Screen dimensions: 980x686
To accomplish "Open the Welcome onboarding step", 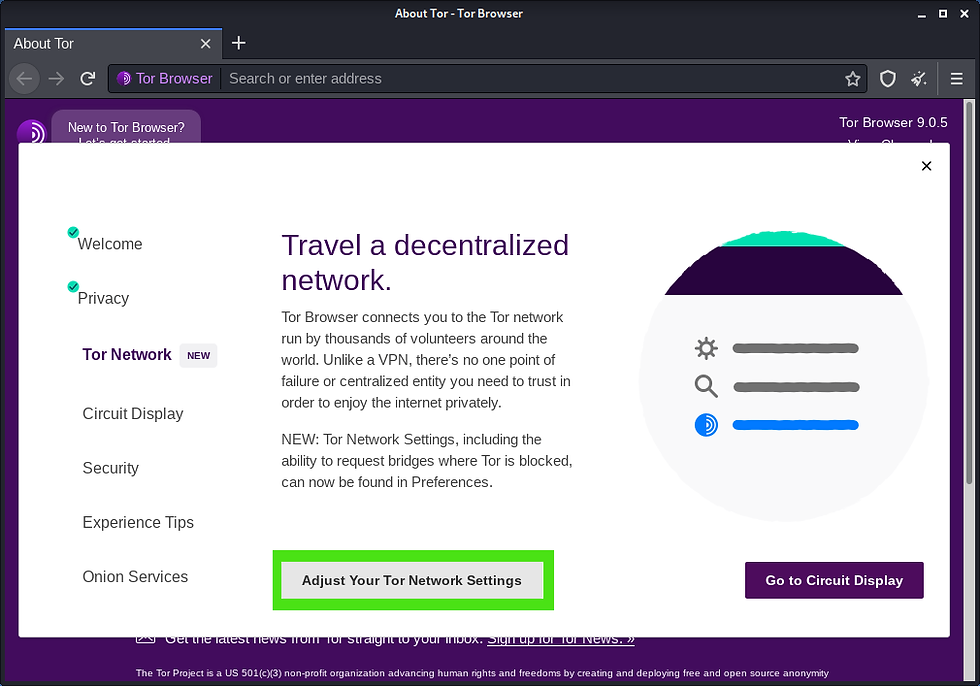I will 109,244.
